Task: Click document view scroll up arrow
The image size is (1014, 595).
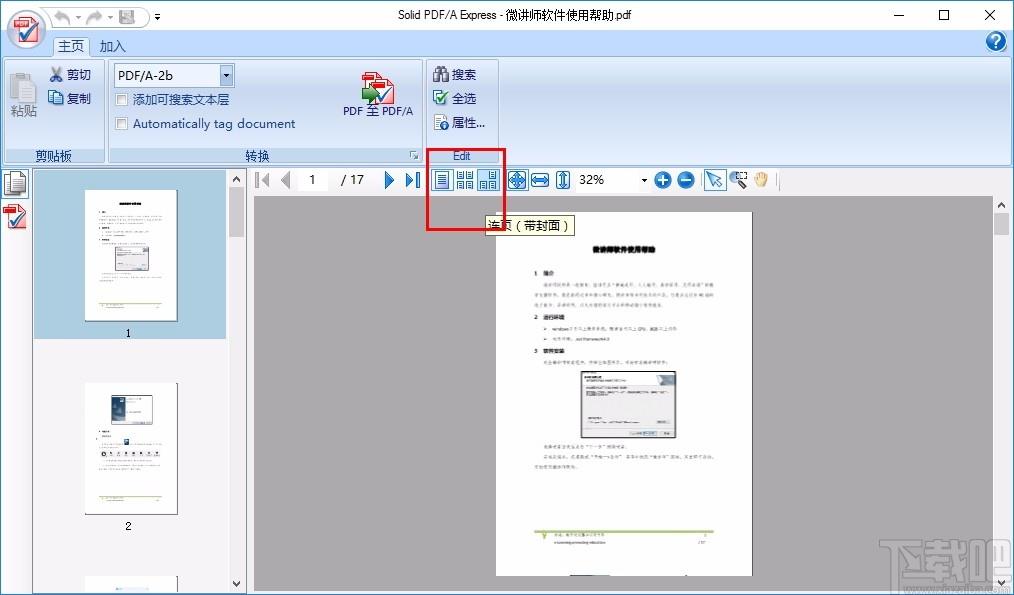Action: pyautogui.click(x=1002, y=205)
